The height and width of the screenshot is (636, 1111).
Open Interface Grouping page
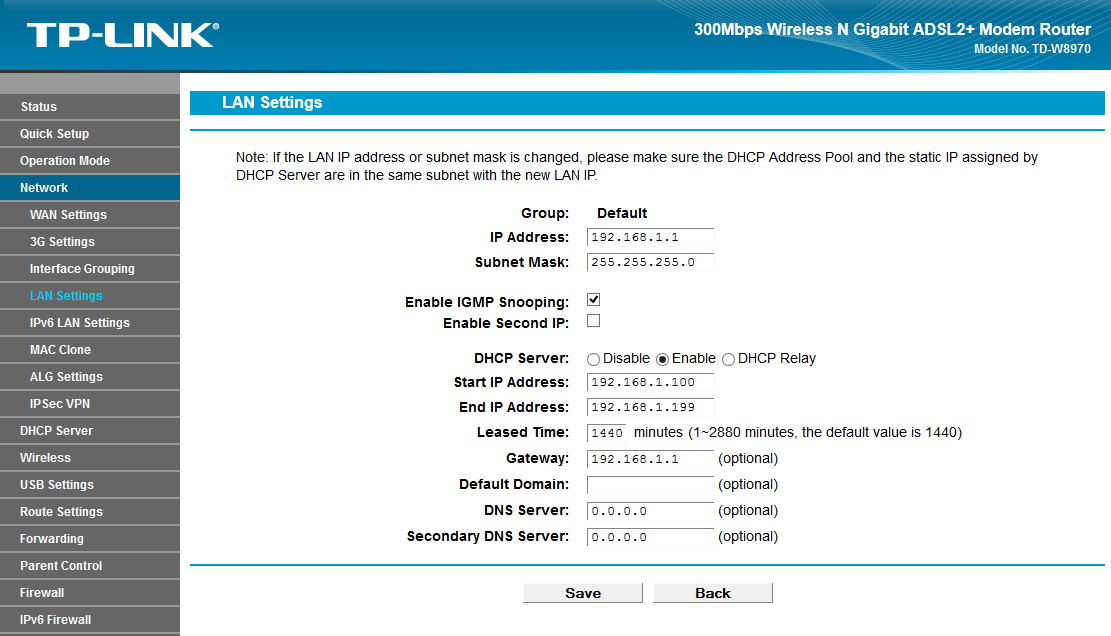pyautogui.click(x=90, y=268)
